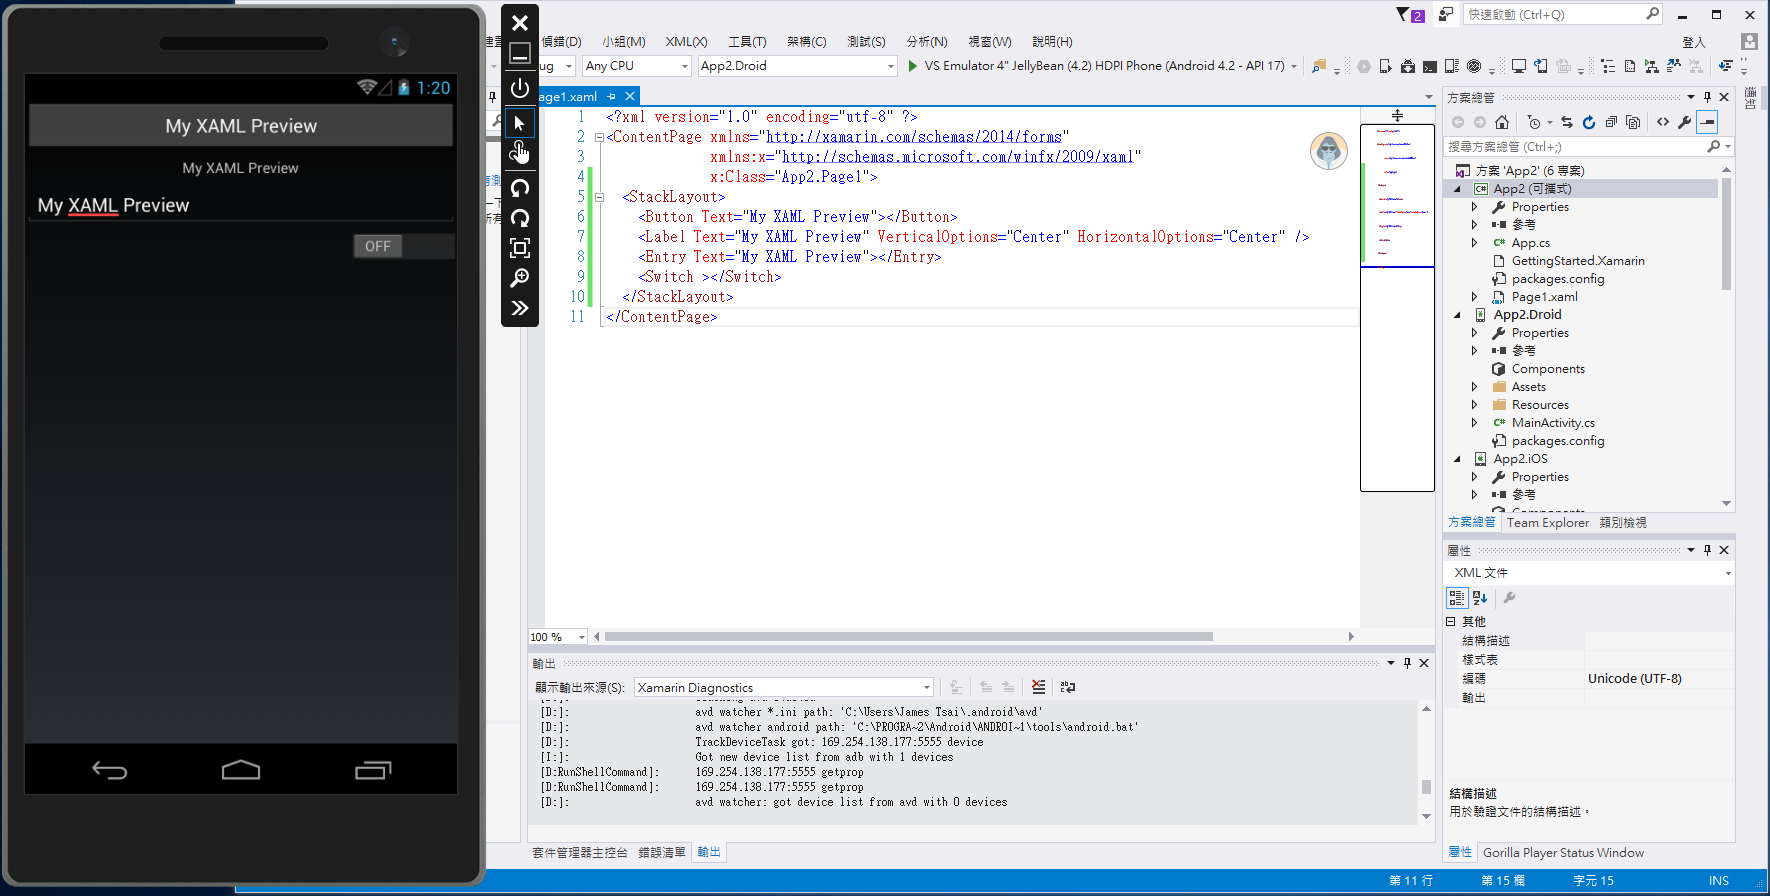Click output window vertical scrollbar thumb

pos(1426,787)
